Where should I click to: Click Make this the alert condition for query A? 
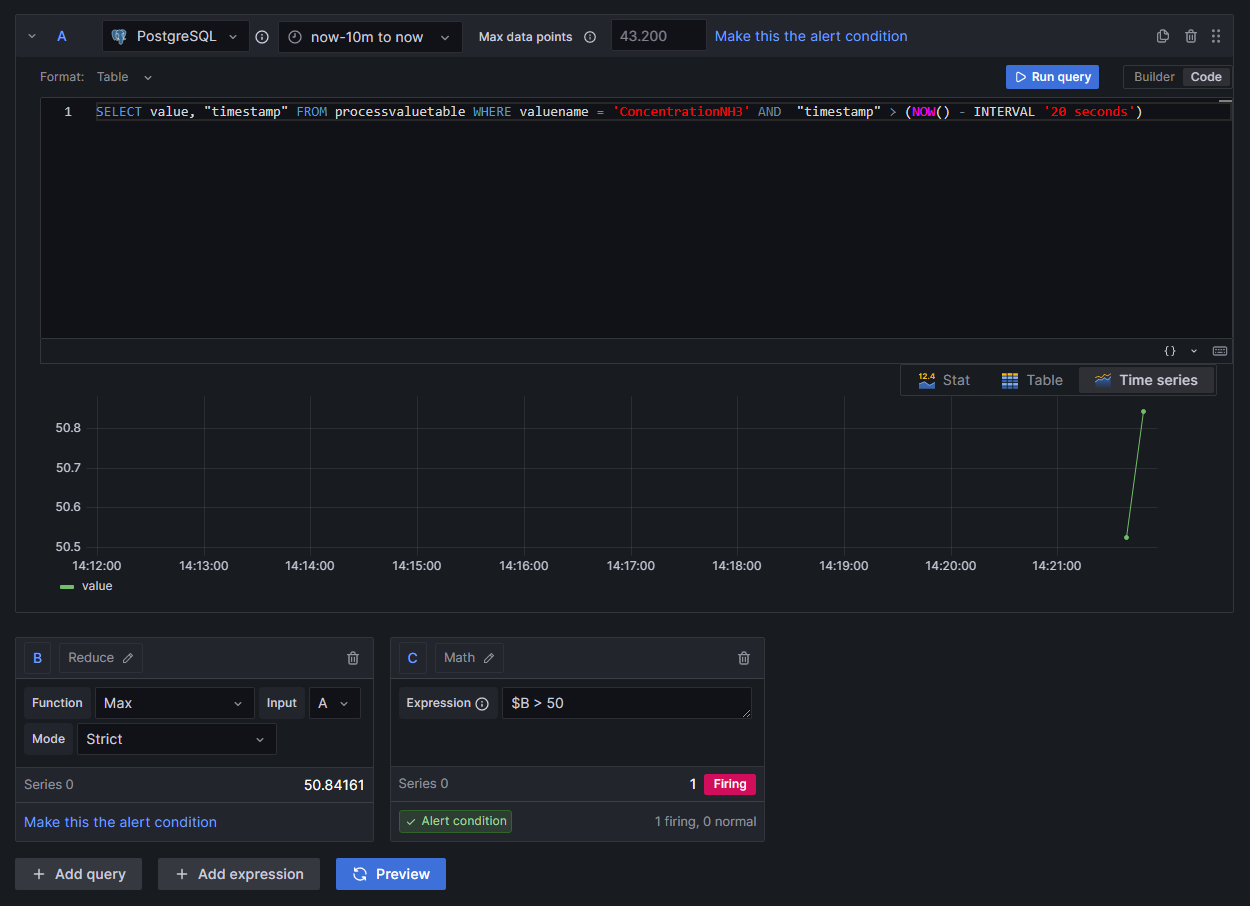point(811,36)
